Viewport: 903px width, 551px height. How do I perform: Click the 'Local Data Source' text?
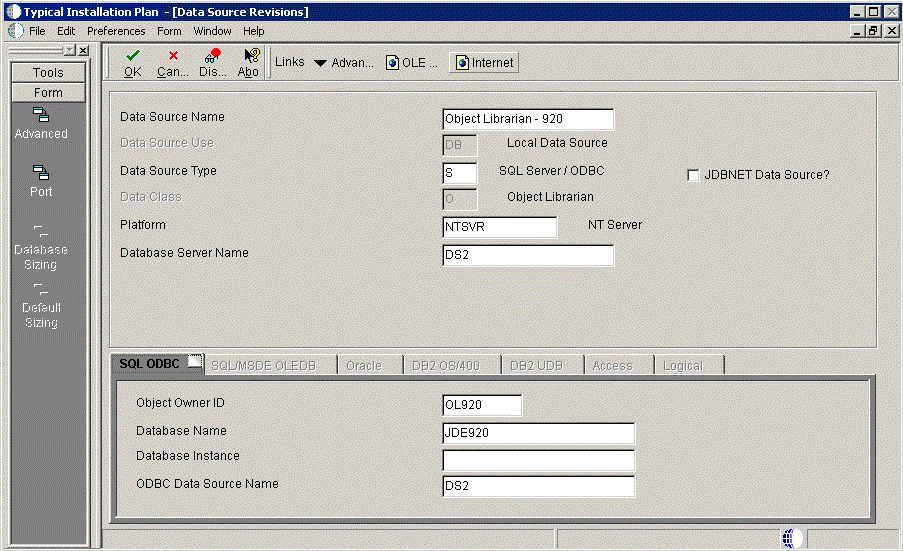(x=557, y=143)
